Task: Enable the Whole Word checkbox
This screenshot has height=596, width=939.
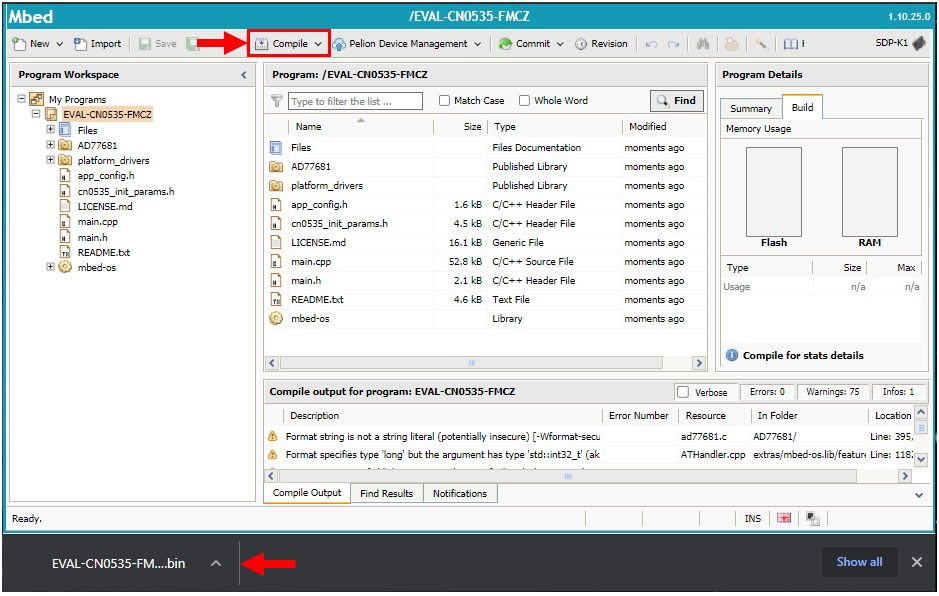Action: (x=525, y=101)
